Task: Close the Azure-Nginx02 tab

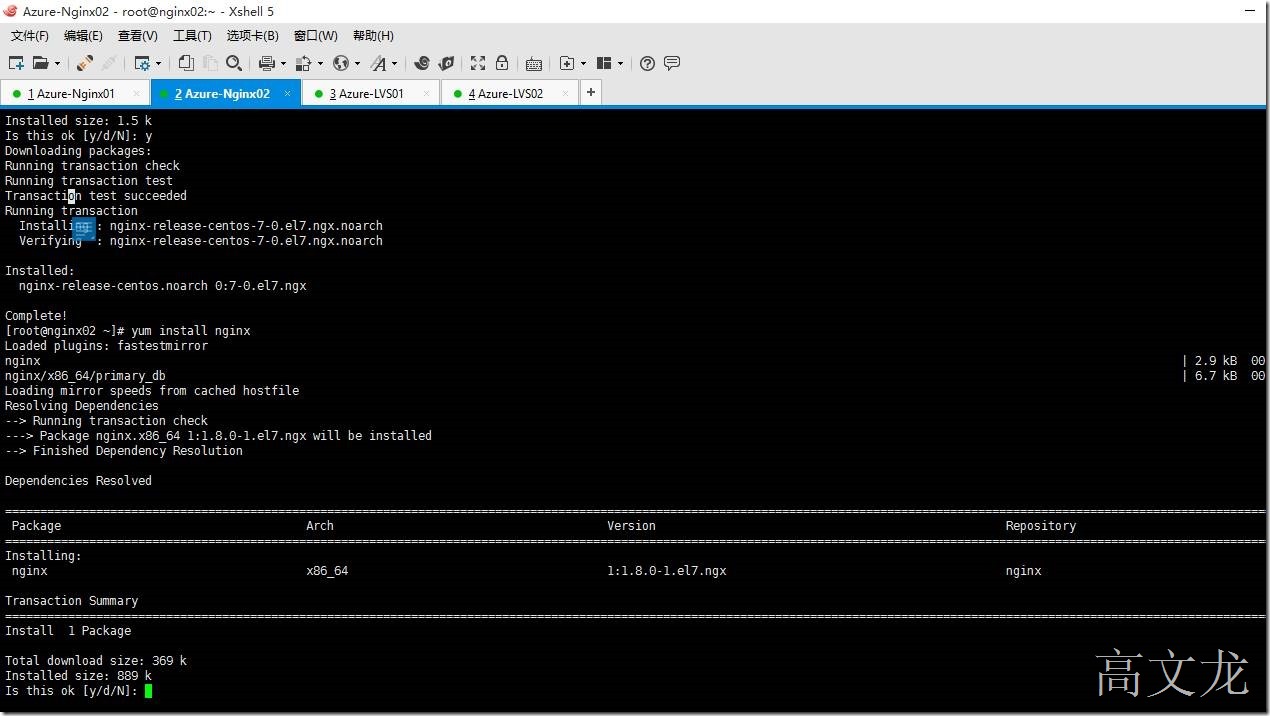Action: (x=287, y=94)
